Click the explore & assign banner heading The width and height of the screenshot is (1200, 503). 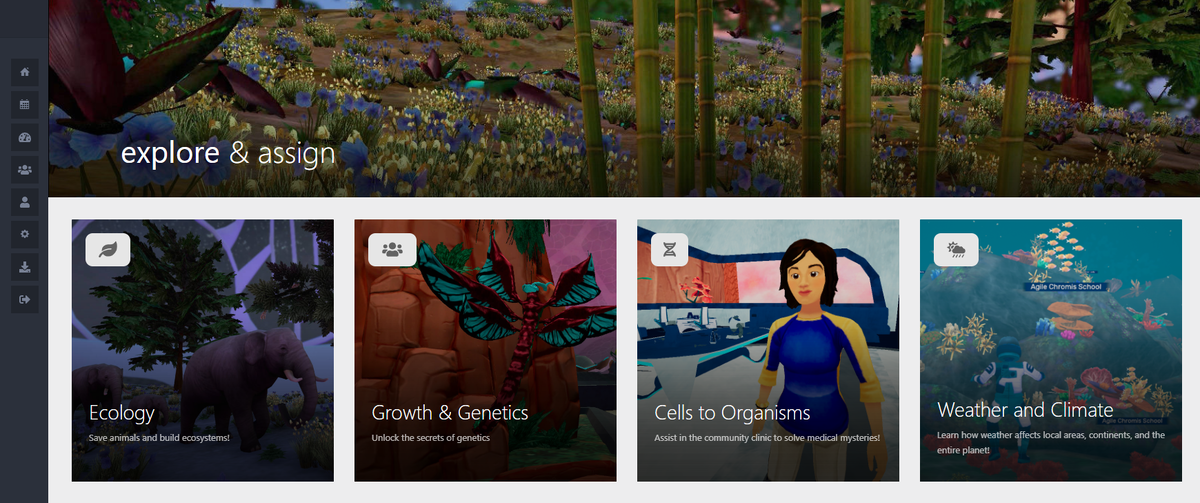228,154
